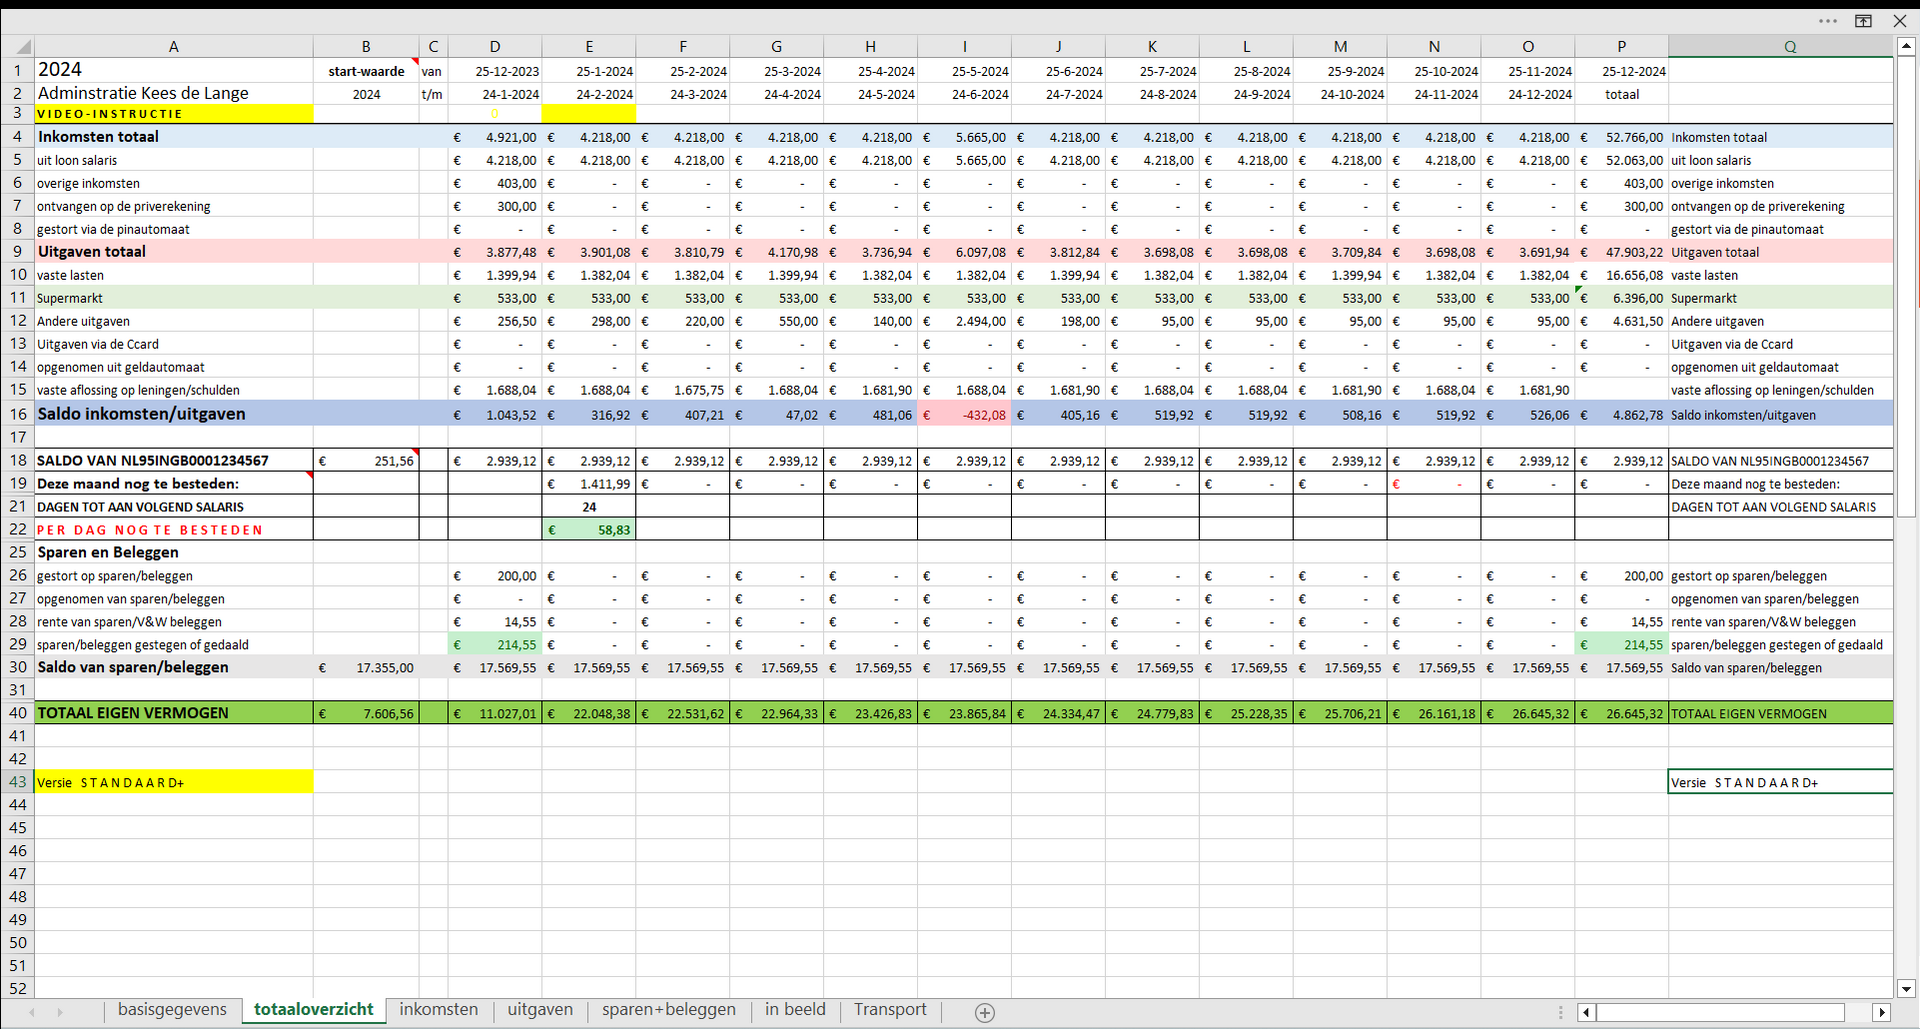Click horizontal scrollbar left arrow
This screenshot has height=1029, width=1920.
1586,1013
